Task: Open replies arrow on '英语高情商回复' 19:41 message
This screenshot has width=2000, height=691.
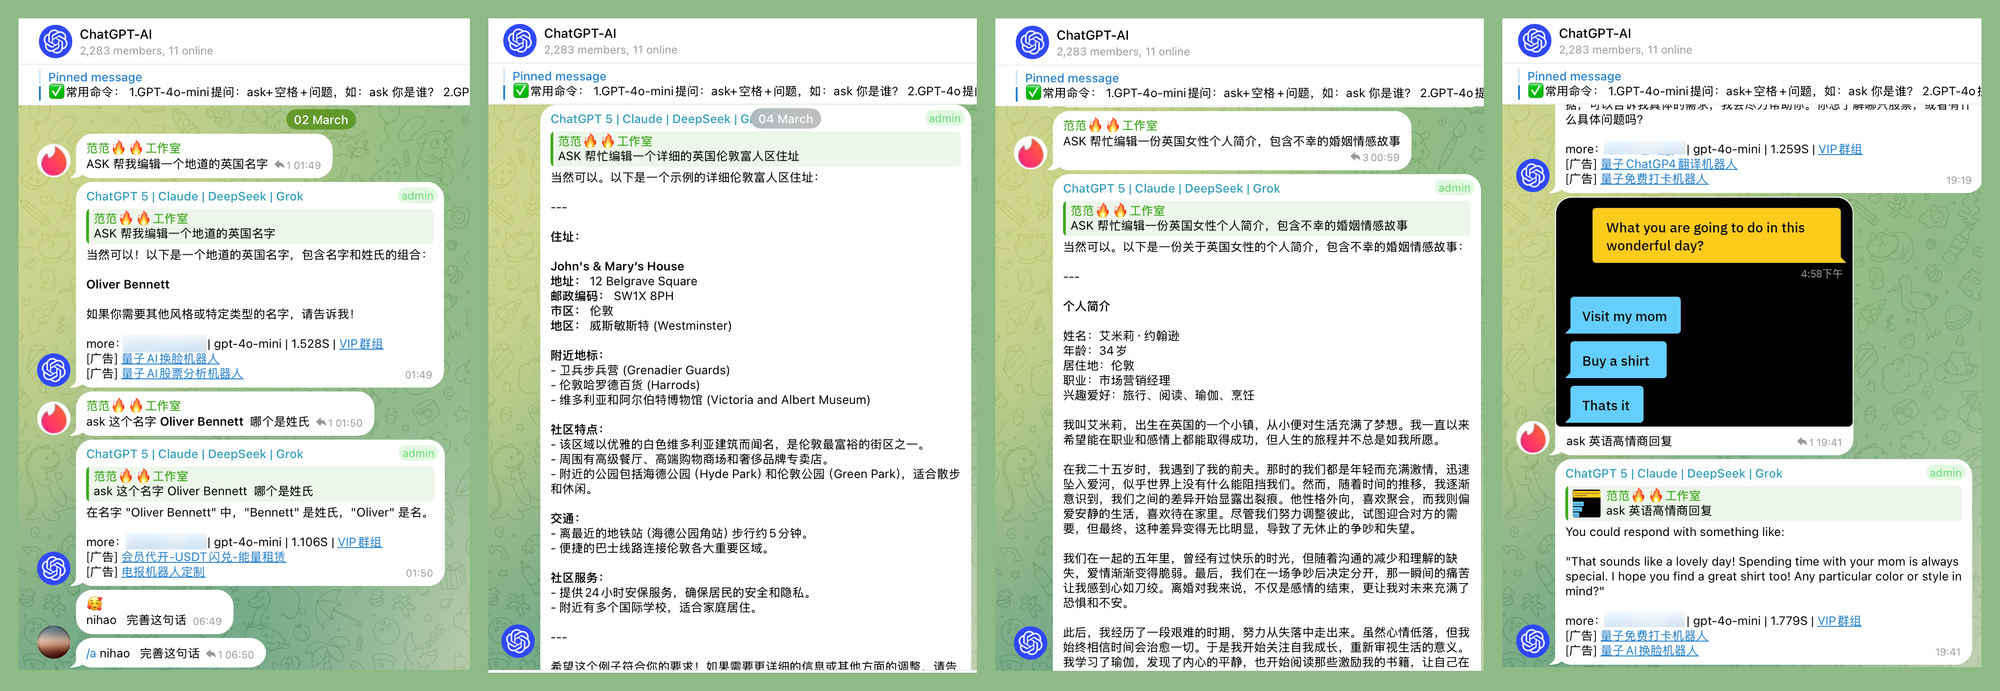Action: coord(1802,442)
